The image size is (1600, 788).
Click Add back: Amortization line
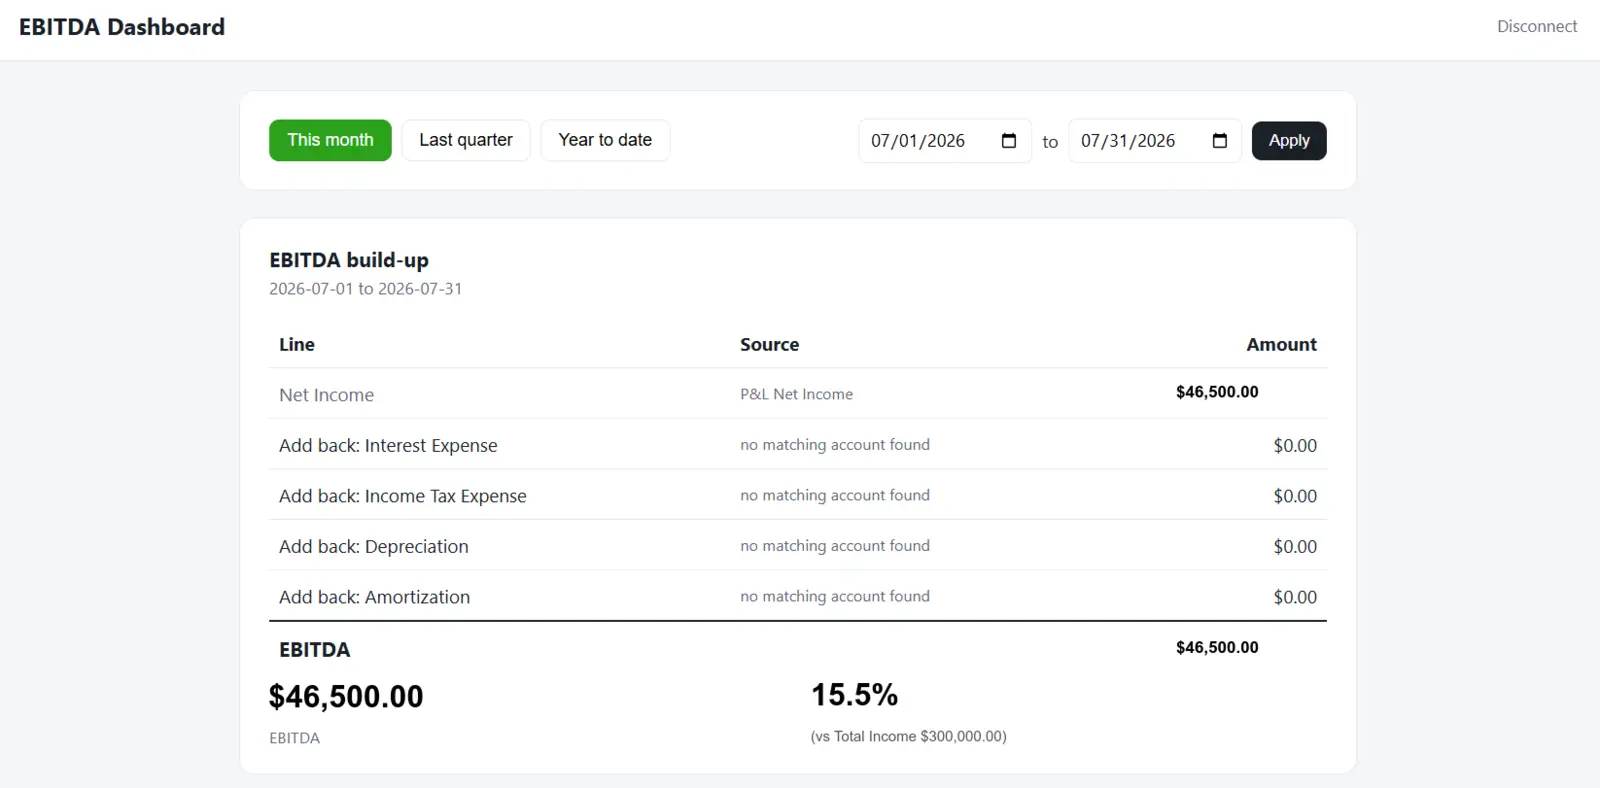pyautogui.click(x=375, y=597)
